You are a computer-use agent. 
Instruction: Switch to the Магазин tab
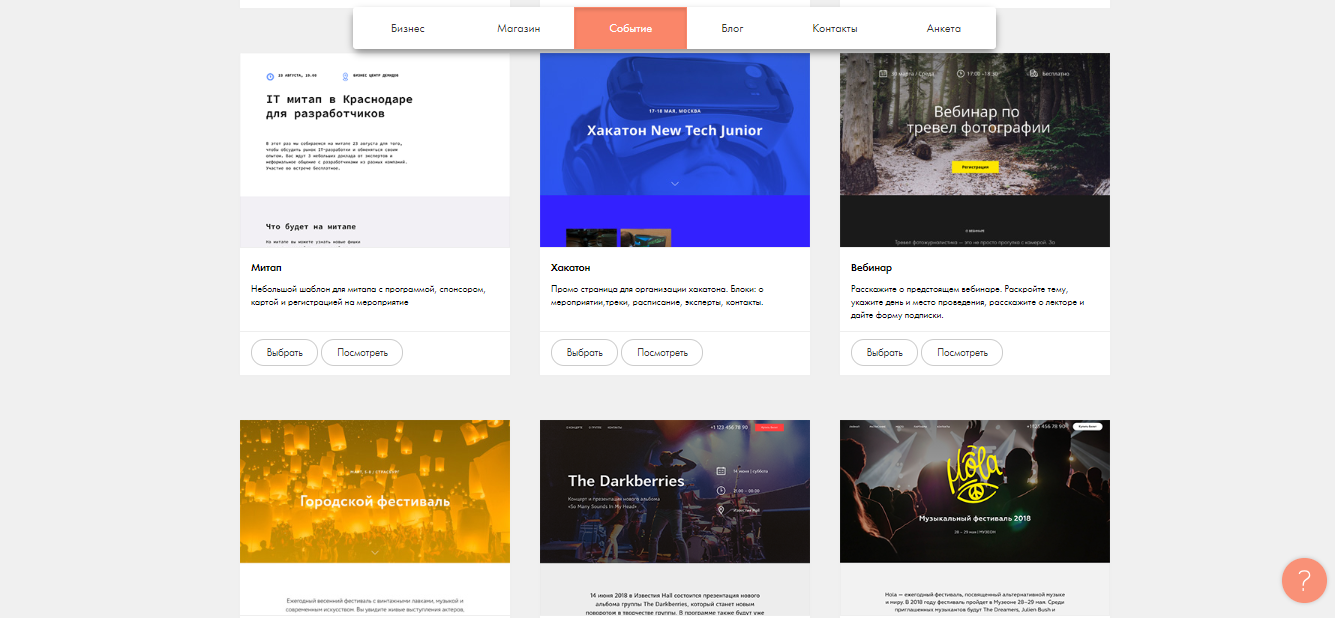click(x=518, y=28)
